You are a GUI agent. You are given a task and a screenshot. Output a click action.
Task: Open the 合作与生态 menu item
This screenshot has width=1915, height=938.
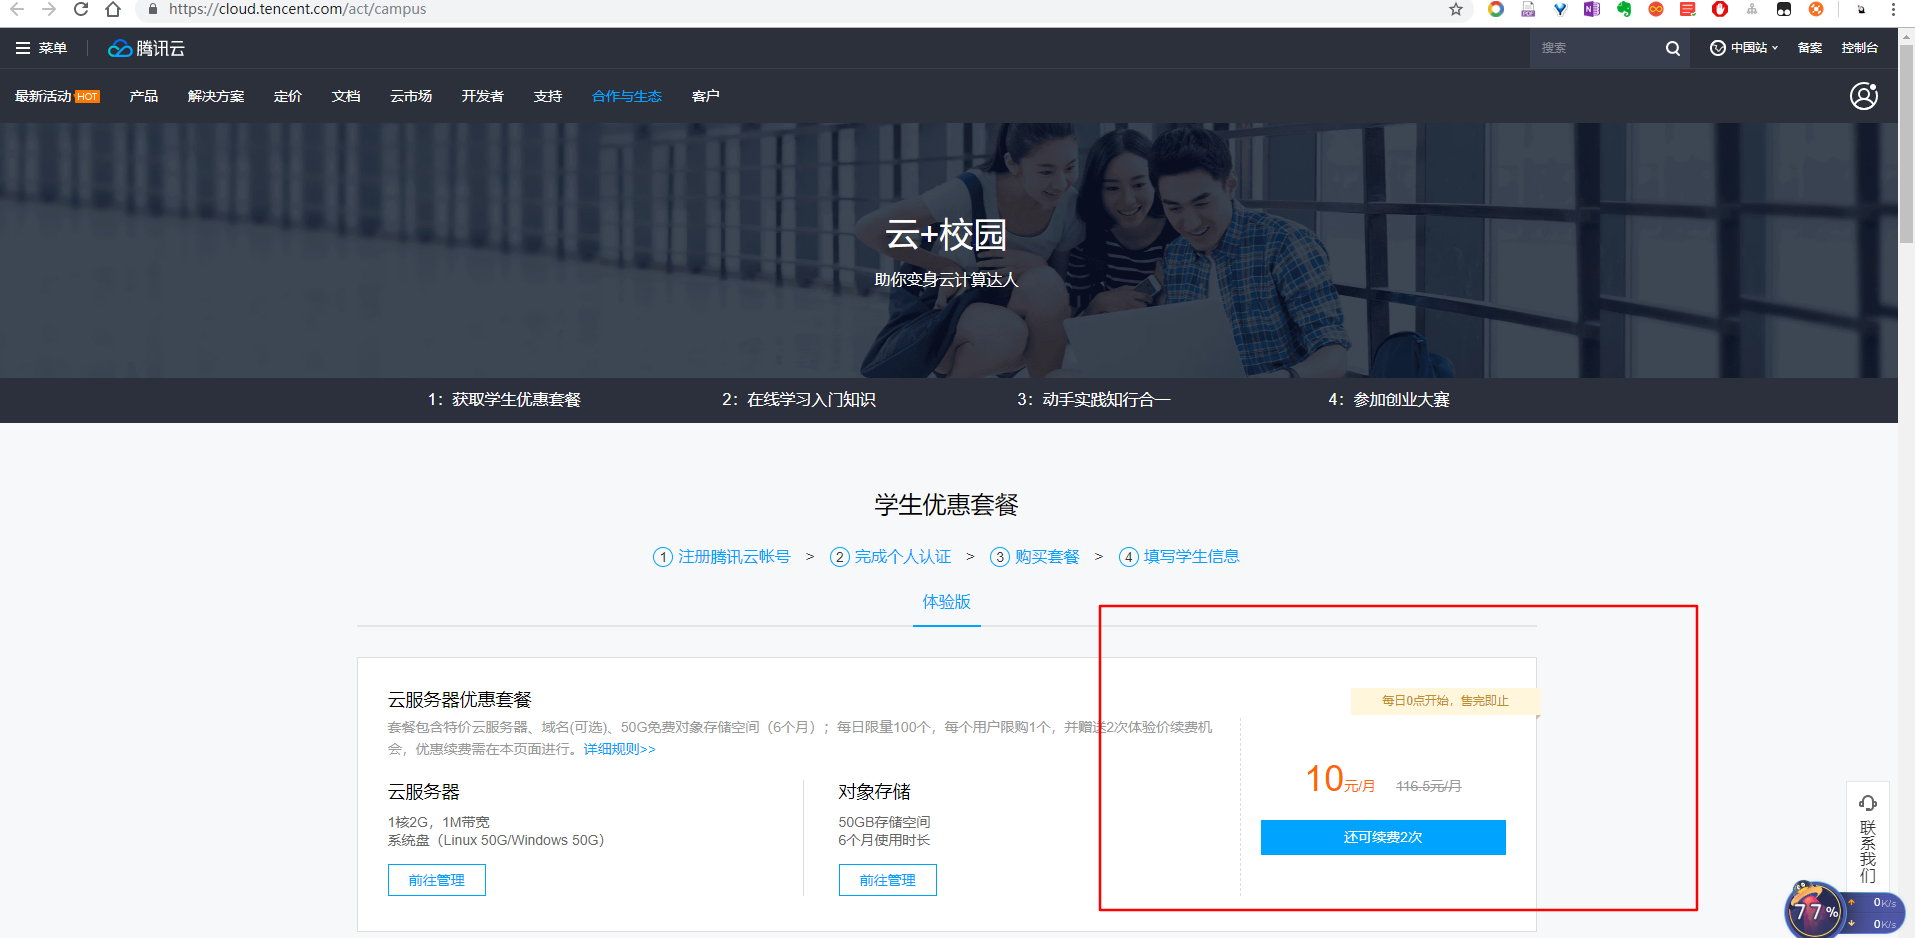[x=627, y=96]
